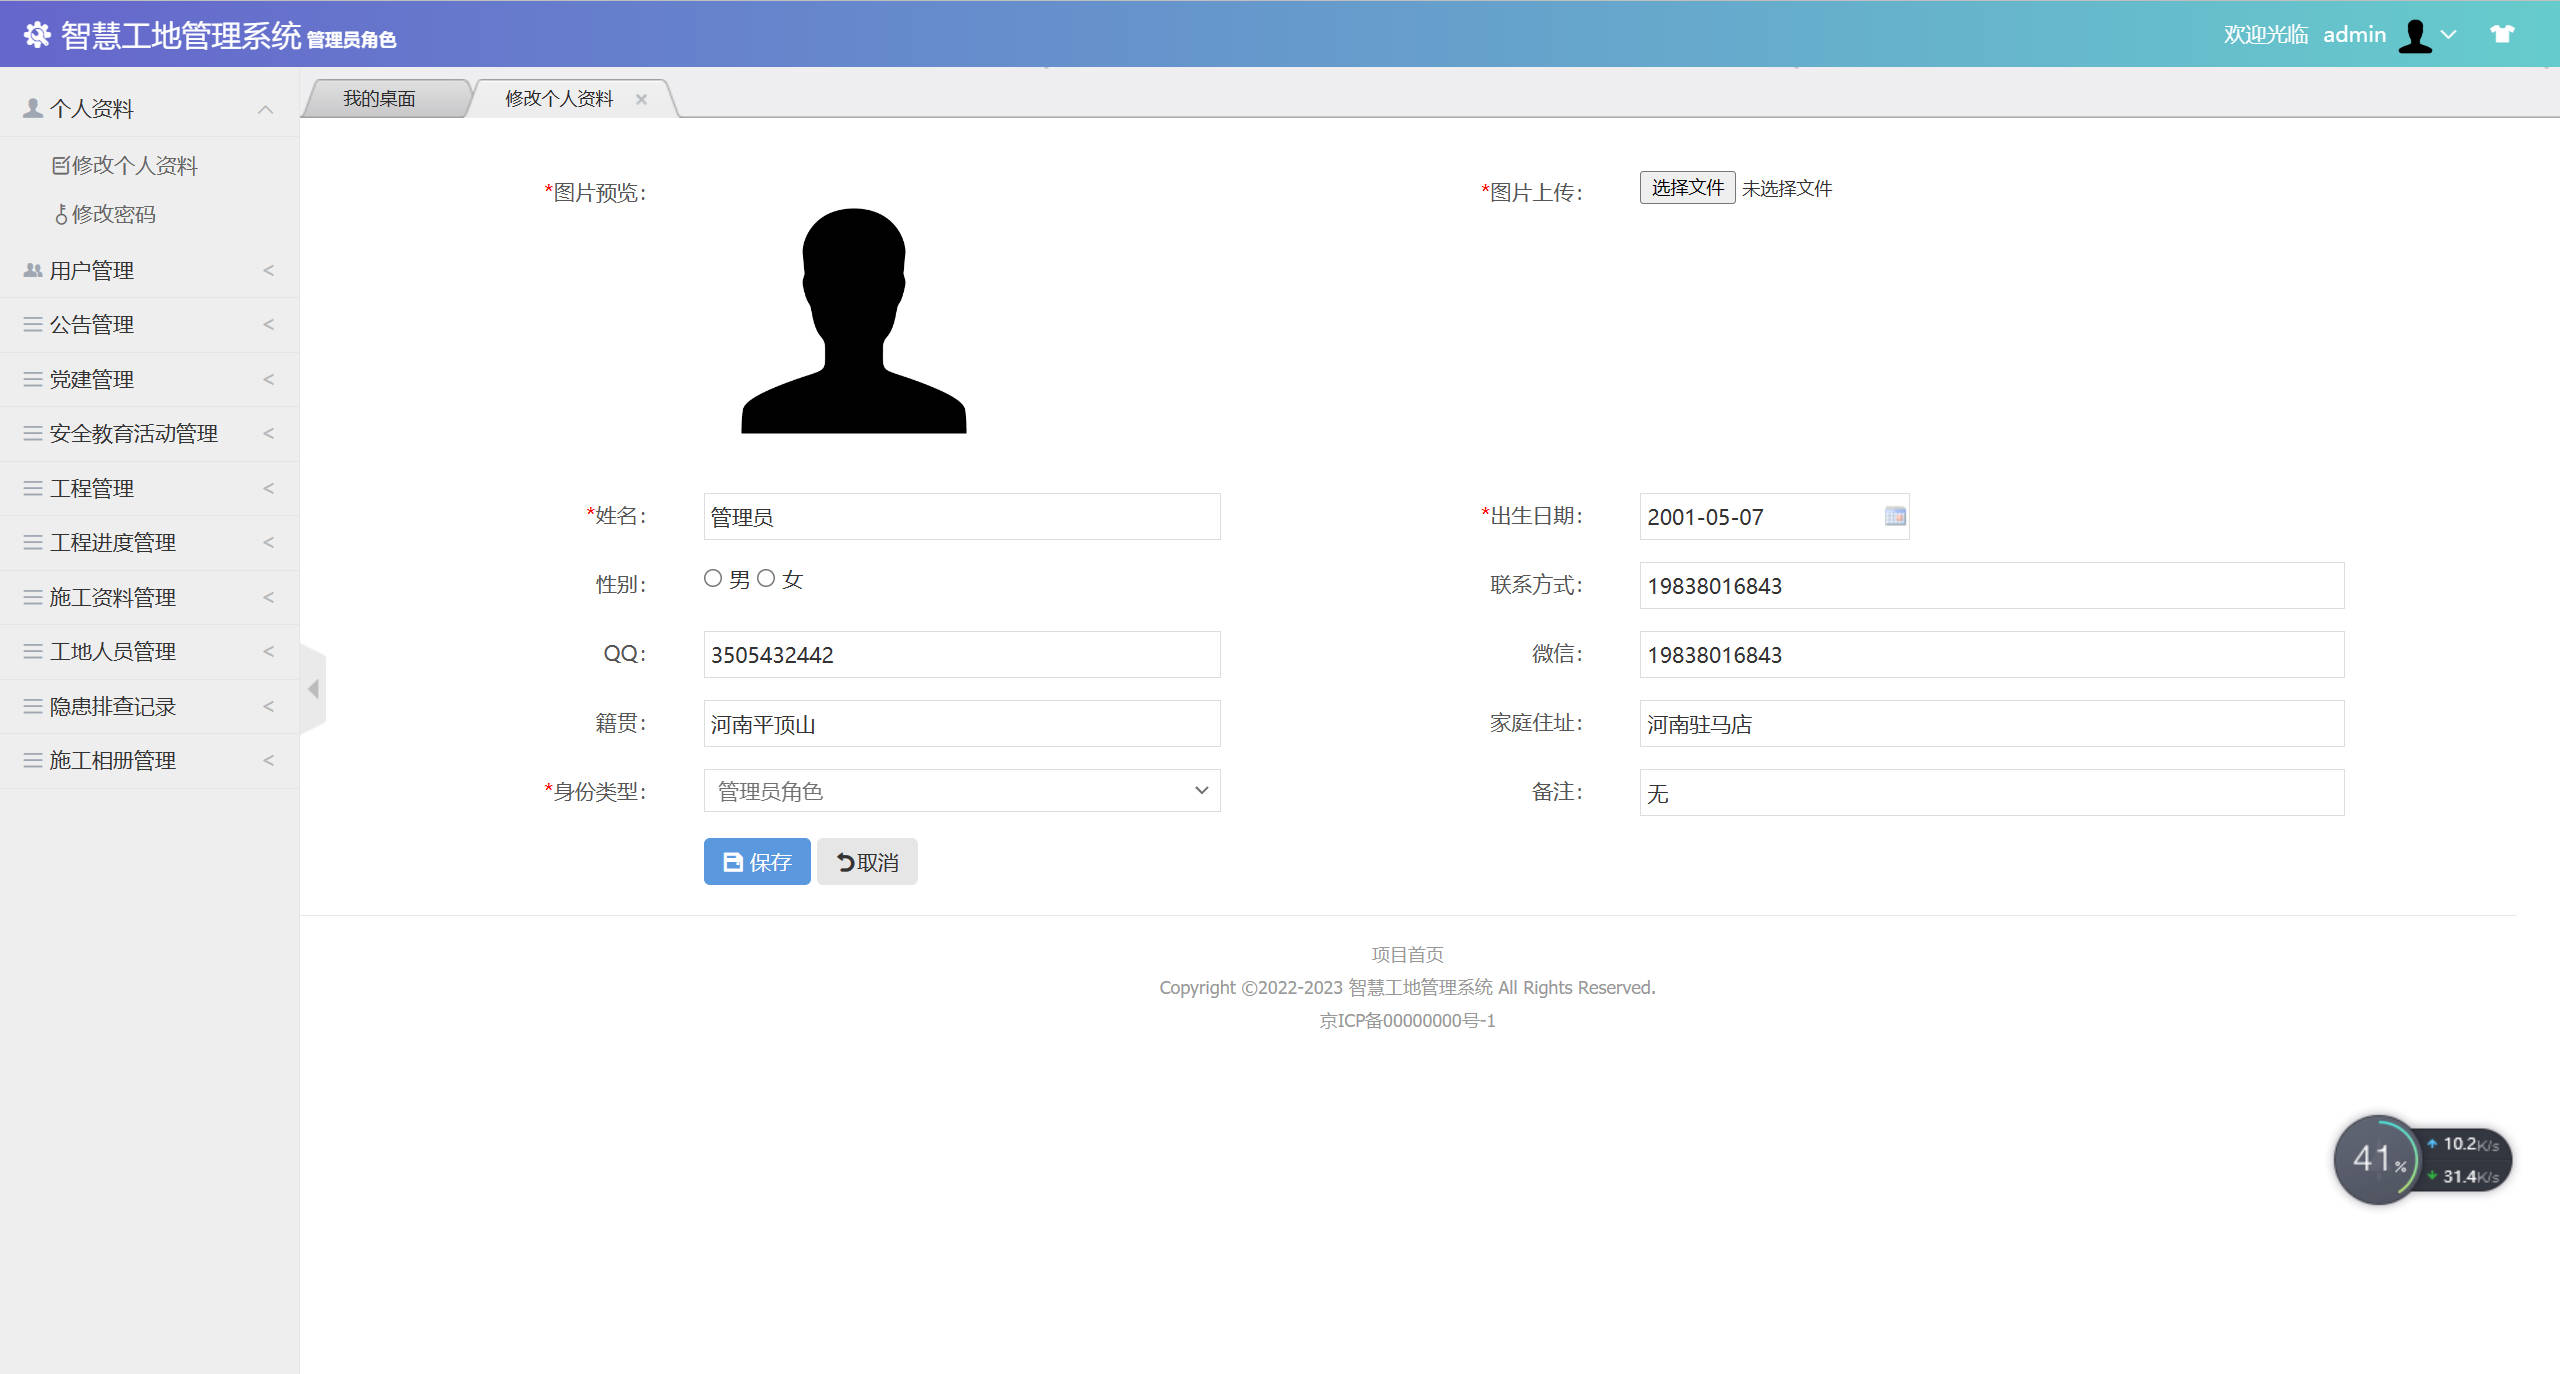Click the 保存 save button
Screen dimensions: 2560x1374
point(756,861)
